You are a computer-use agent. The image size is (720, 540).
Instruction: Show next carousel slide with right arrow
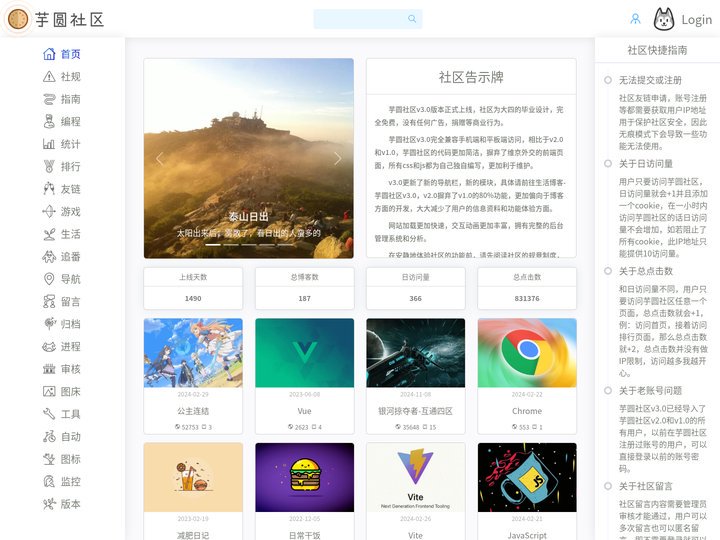tap(338, 159)
